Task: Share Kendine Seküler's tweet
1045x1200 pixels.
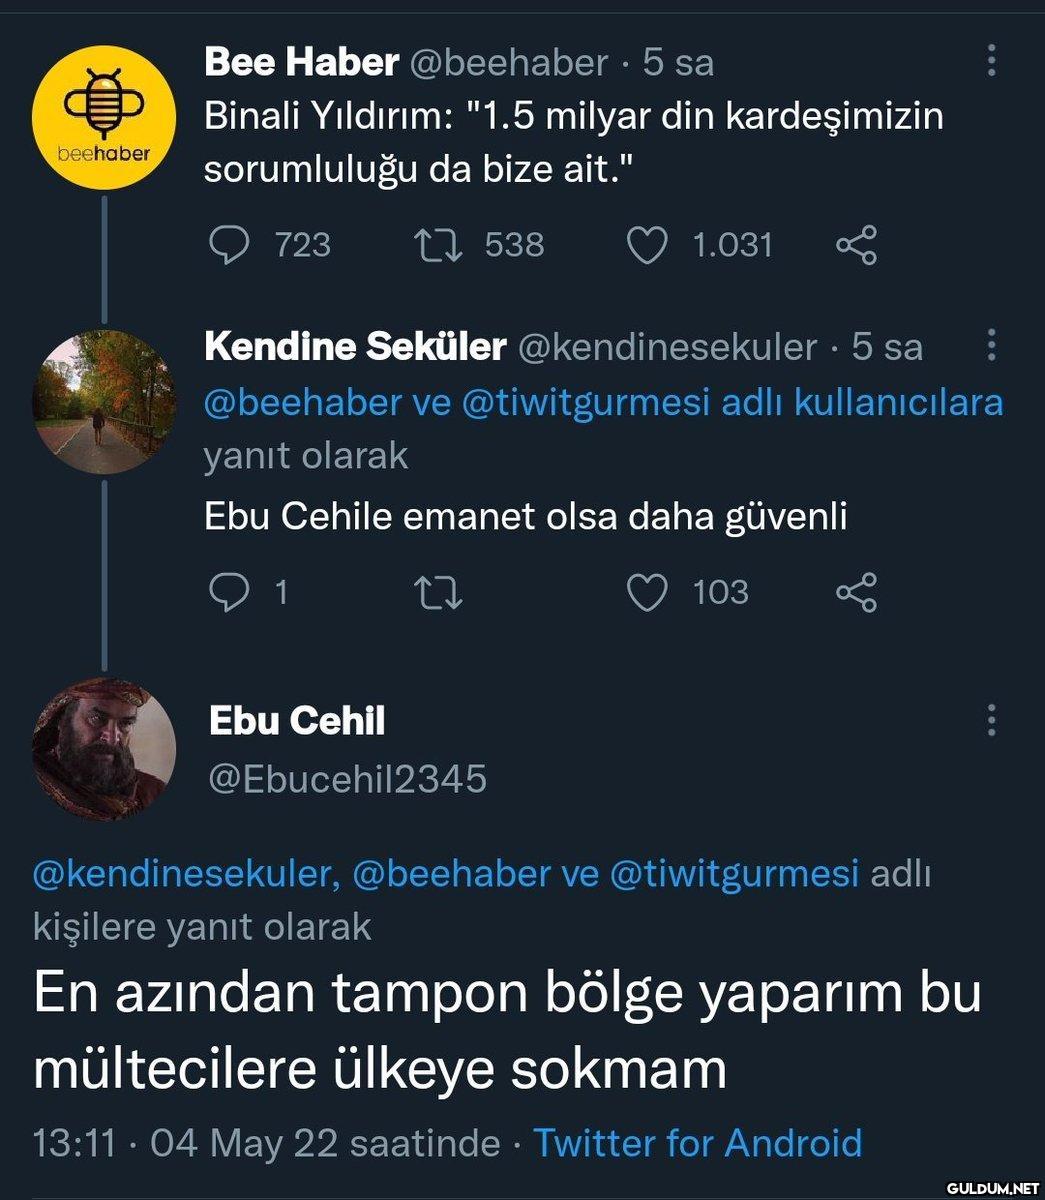Action: point(856,592)
